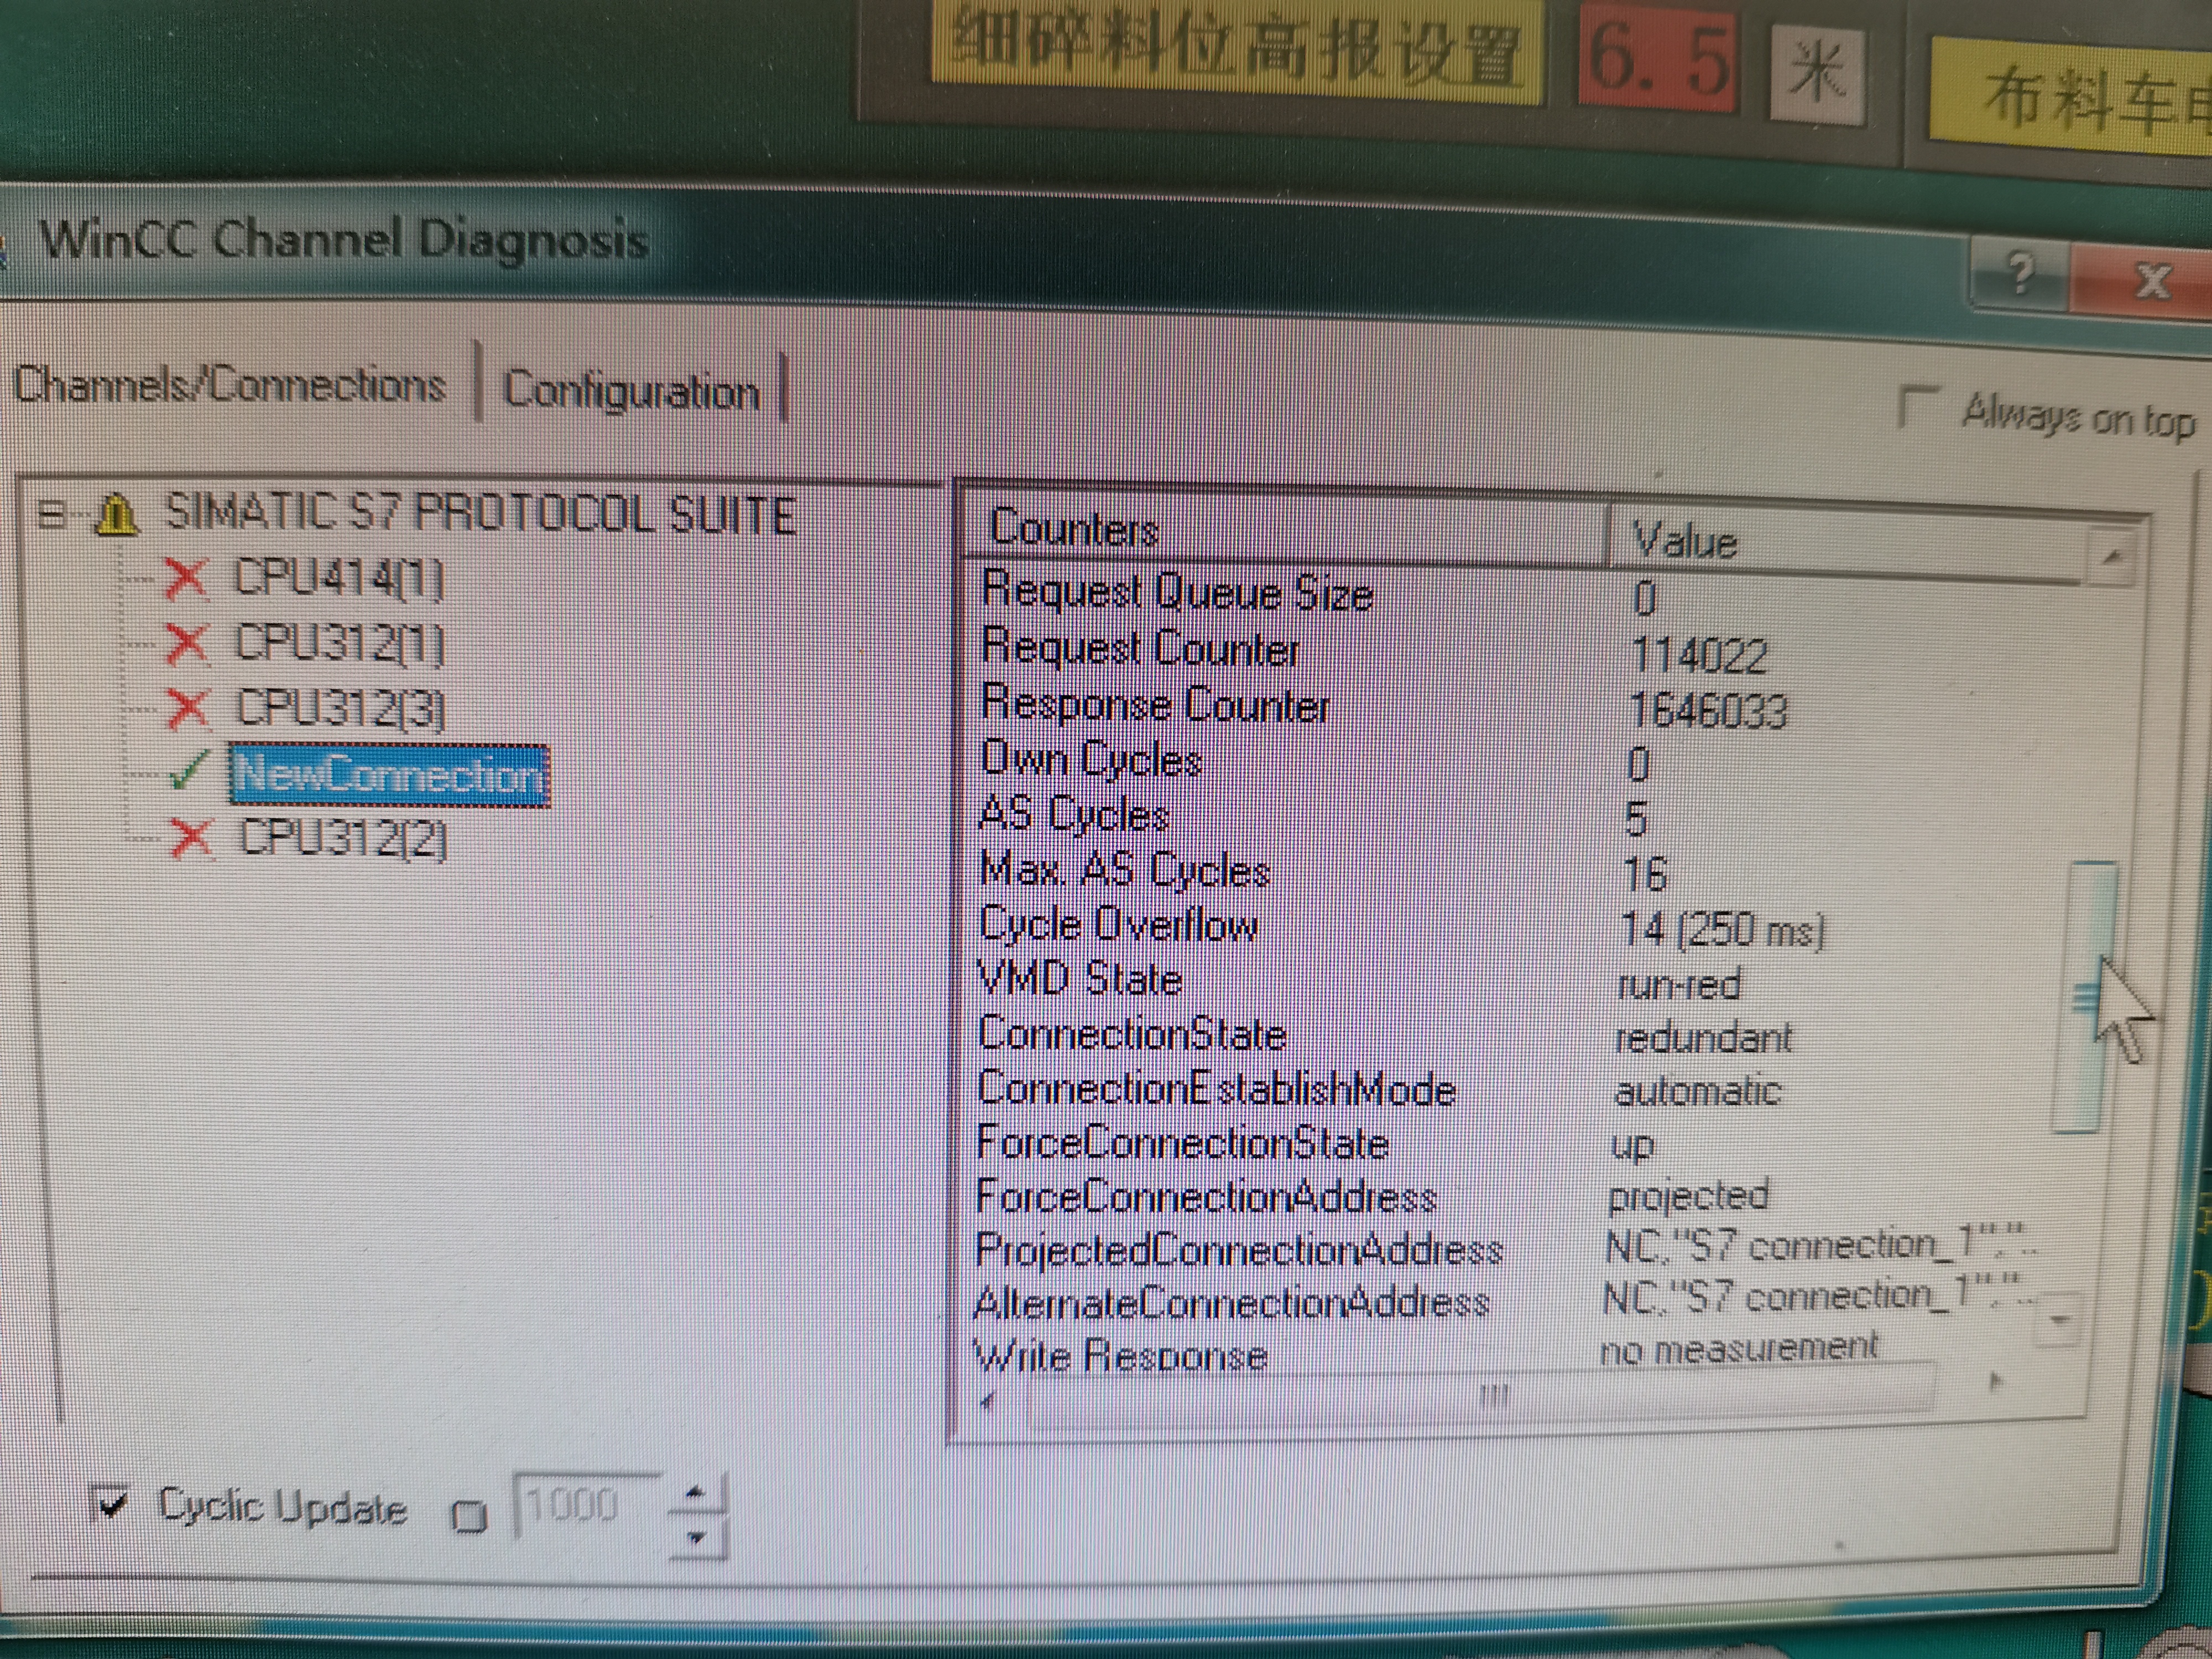The height and width of the screenshot is (1659, 2212).
Task: Click the scroll up arrow of the counters list
Action: 2112,556
